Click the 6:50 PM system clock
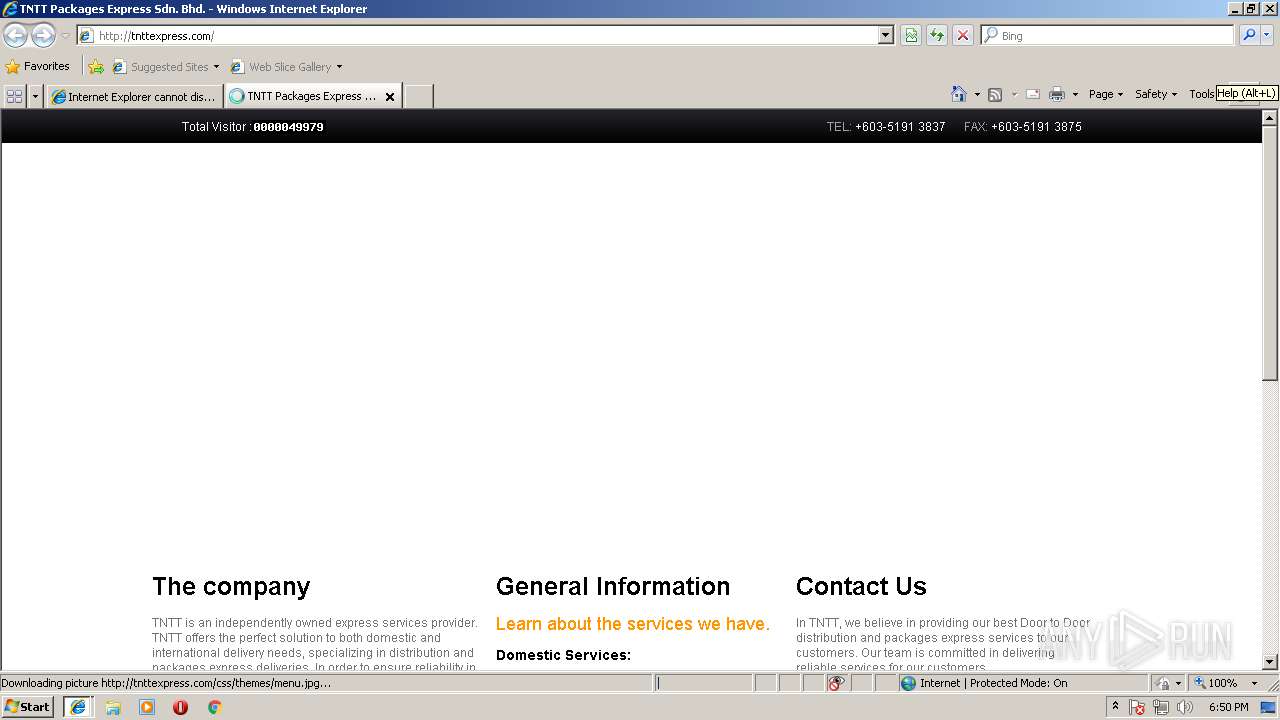Viewport: 1280px width, 720px height. (x=1228, y=707)
